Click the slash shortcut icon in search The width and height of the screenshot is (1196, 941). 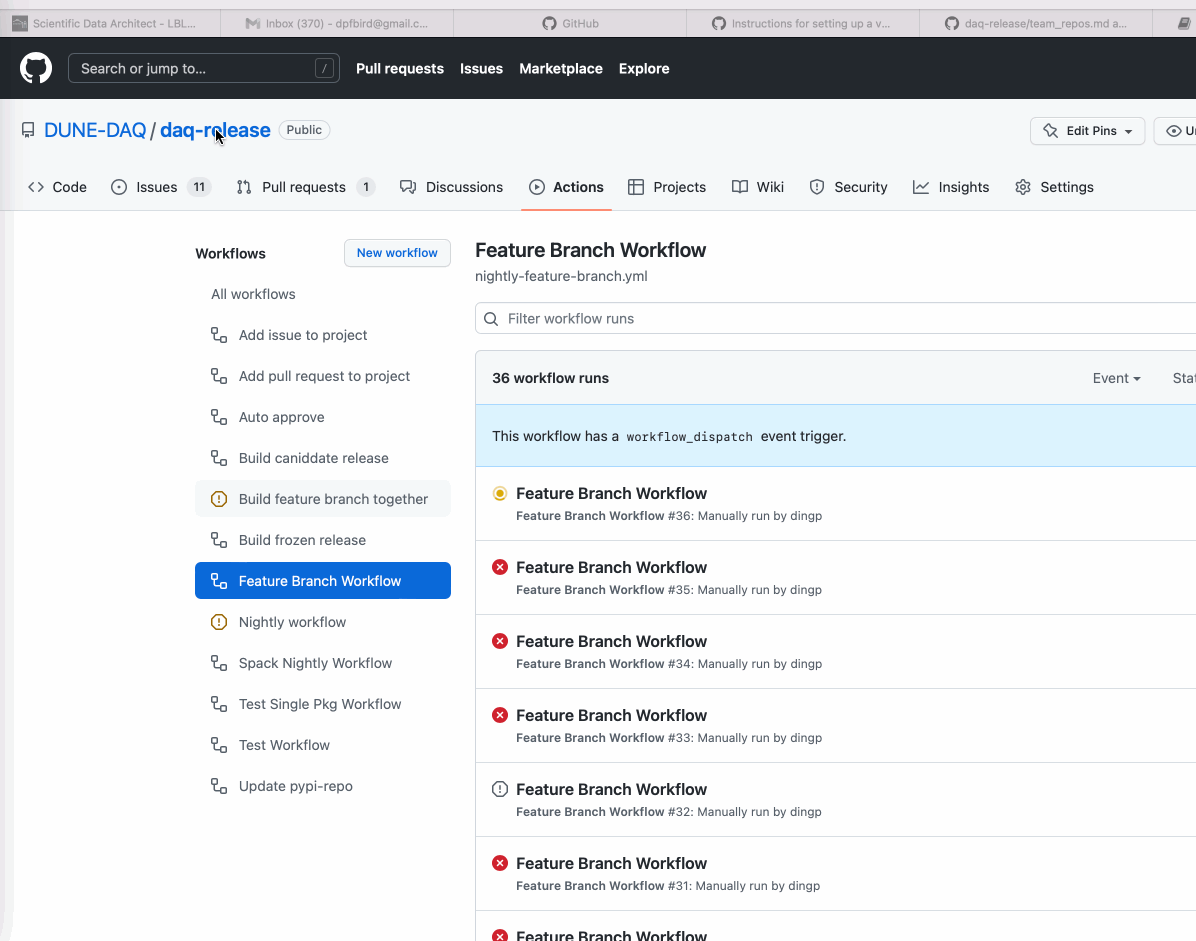point(324,69)
